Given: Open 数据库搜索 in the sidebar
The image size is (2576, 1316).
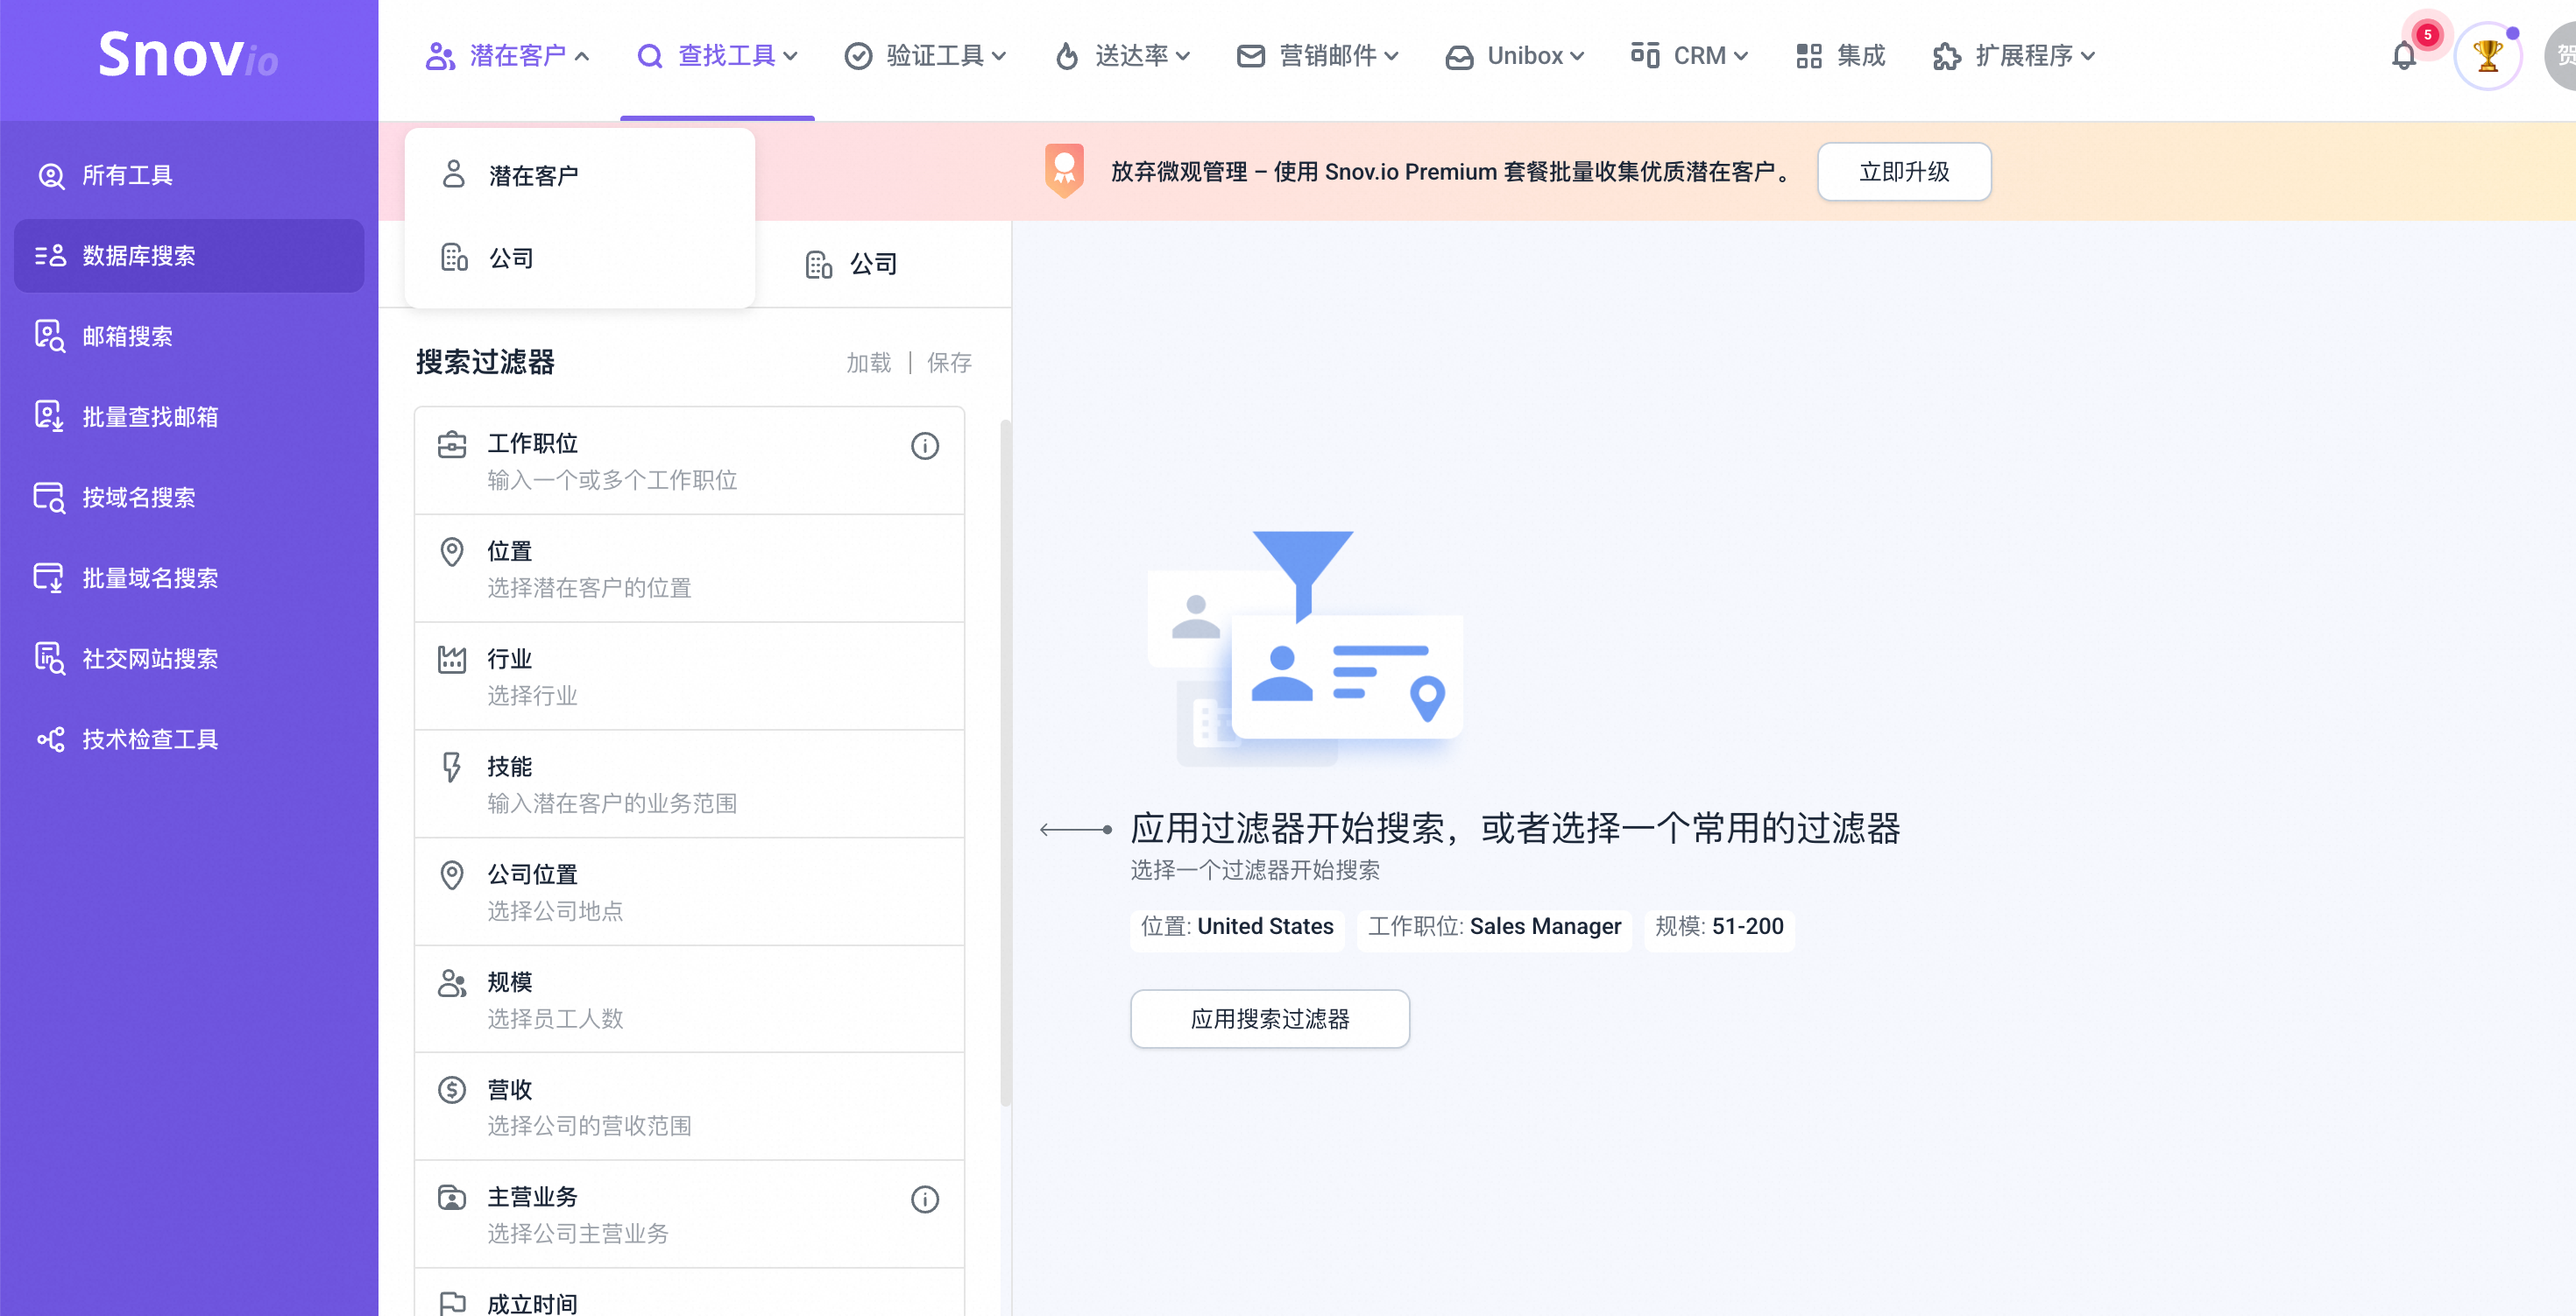Looking at the screenshot, I should pos(189,256).
